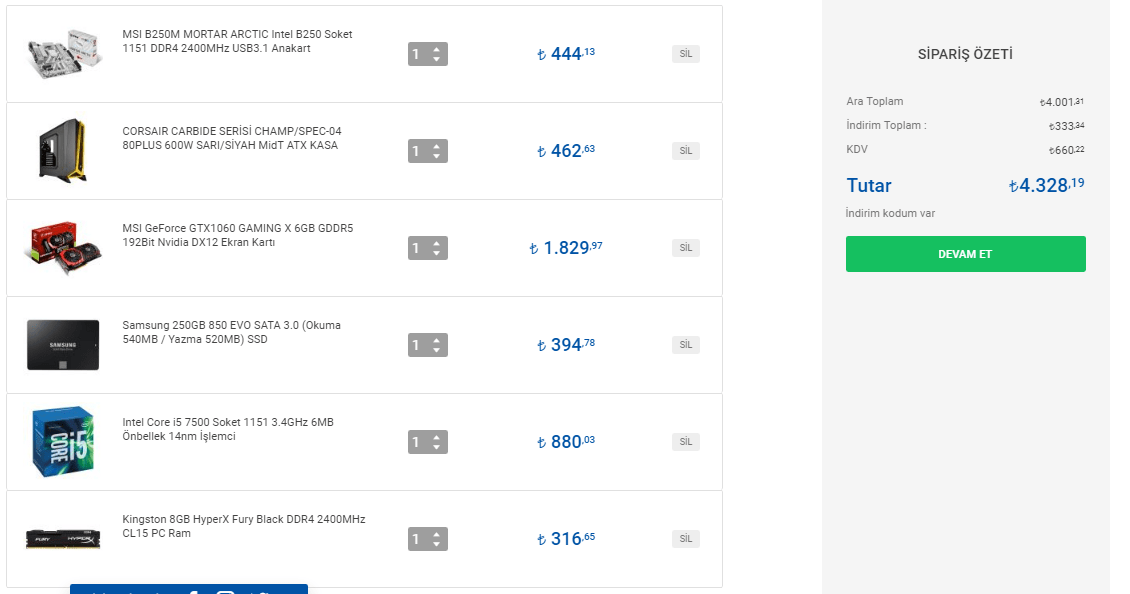Click the MSI GTX1060 graphics card image
This screenshot has width=1130, height=594.
(x=64, y=248)
